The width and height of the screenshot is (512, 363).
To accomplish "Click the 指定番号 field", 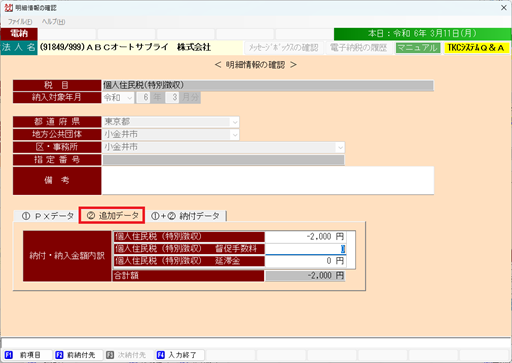I will click(223, 160).
